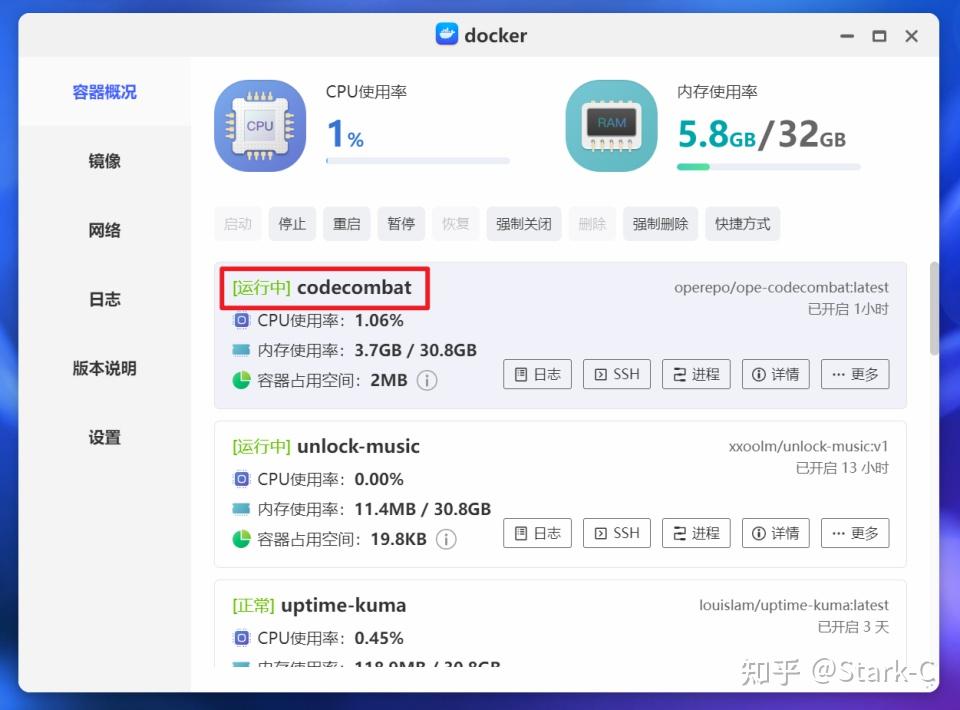
Task: Click the blue CPU chip icon at top left
Action: 259,125
